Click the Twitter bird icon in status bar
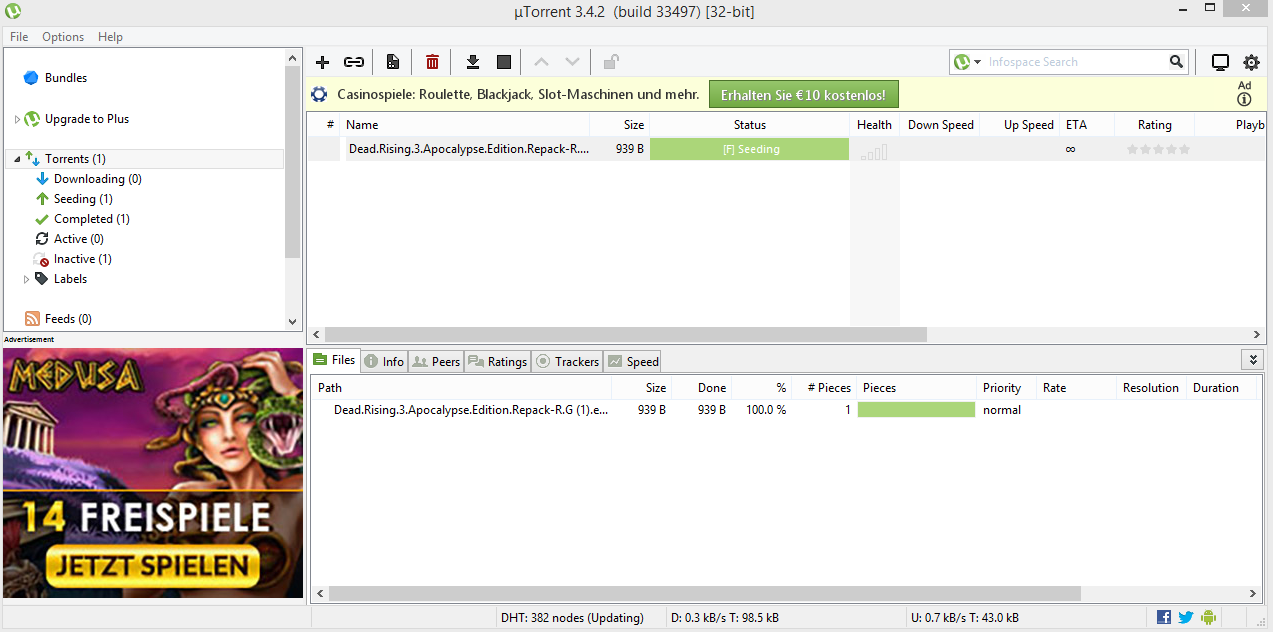 coord(1186,617)
